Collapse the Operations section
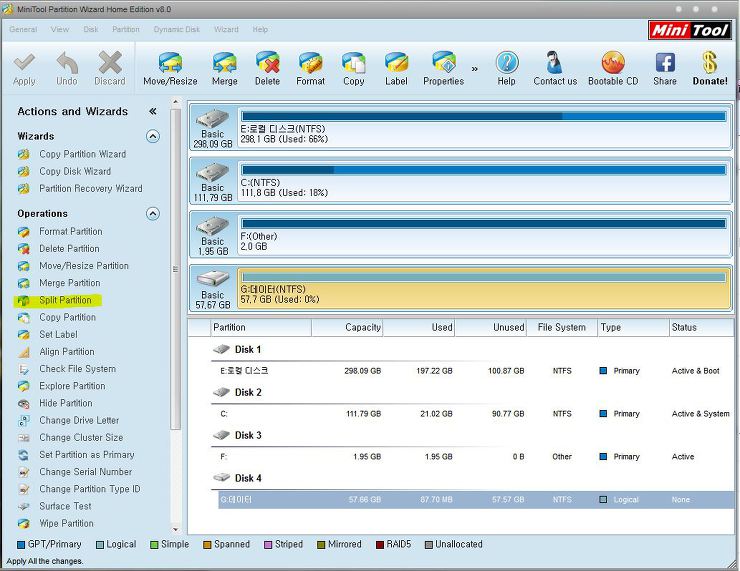The image size is (740, 571). tap(152, 214)
